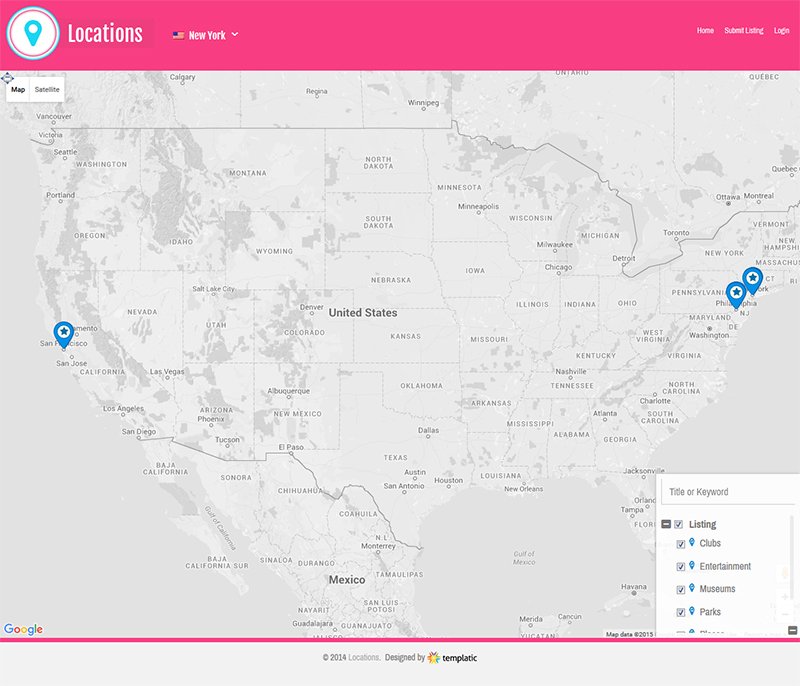This screenshot has width=800, height=686.
Task: Click the Locations pin logo in the header
Action: click(33, 33)
